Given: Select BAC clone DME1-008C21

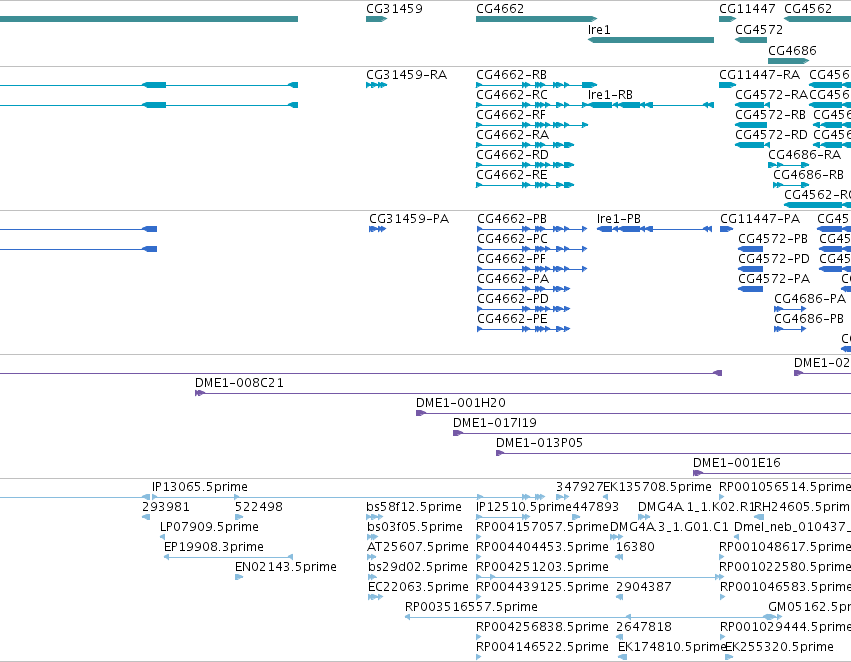Looking at the screenshot, I should [239, 383].
